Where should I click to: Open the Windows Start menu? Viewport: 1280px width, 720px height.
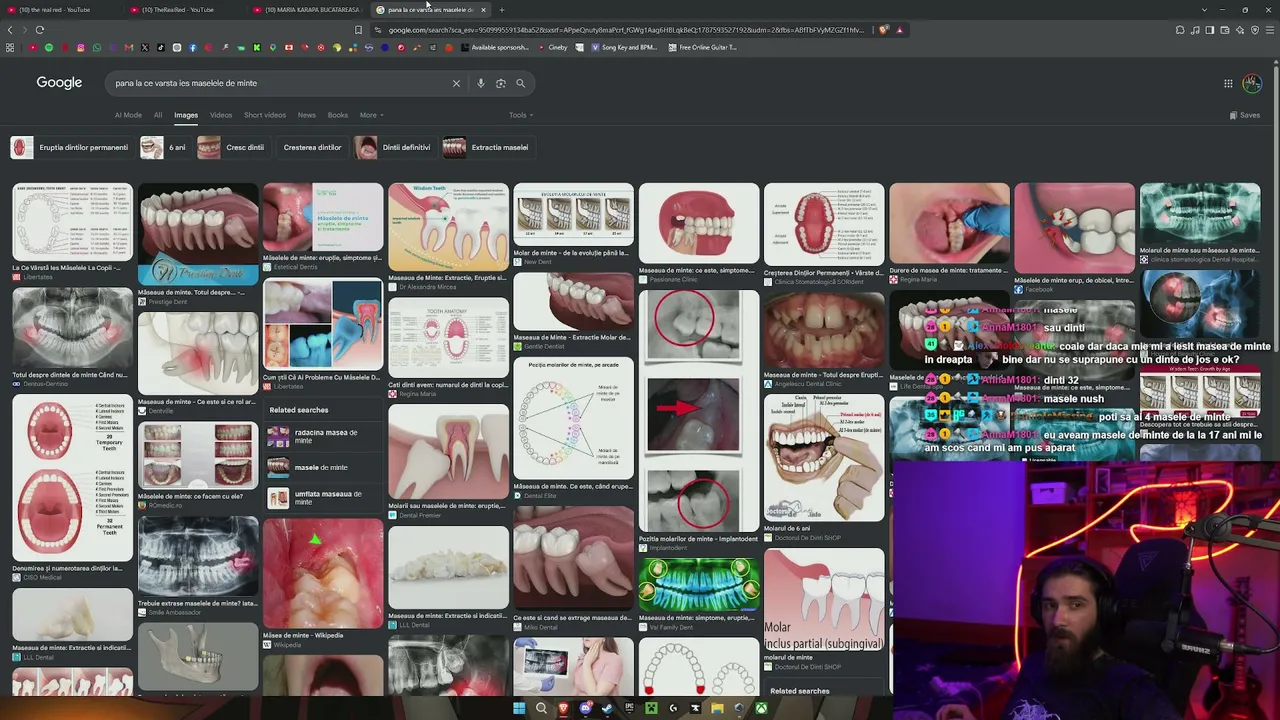(x=519, y=709)
